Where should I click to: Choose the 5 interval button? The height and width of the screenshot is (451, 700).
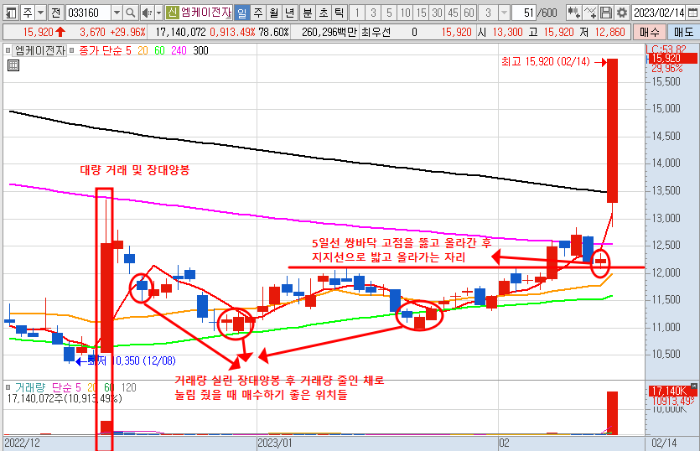tap(389, 13)
